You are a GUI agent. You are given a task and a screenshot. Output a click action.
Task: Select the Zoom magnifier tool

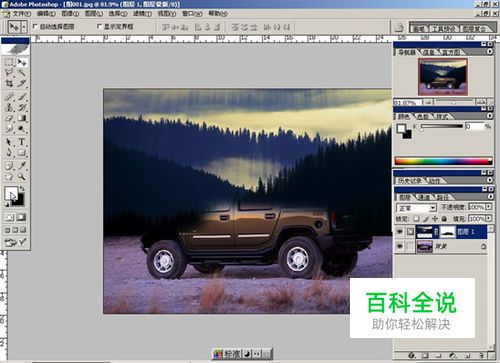click(x=22, y=177)
